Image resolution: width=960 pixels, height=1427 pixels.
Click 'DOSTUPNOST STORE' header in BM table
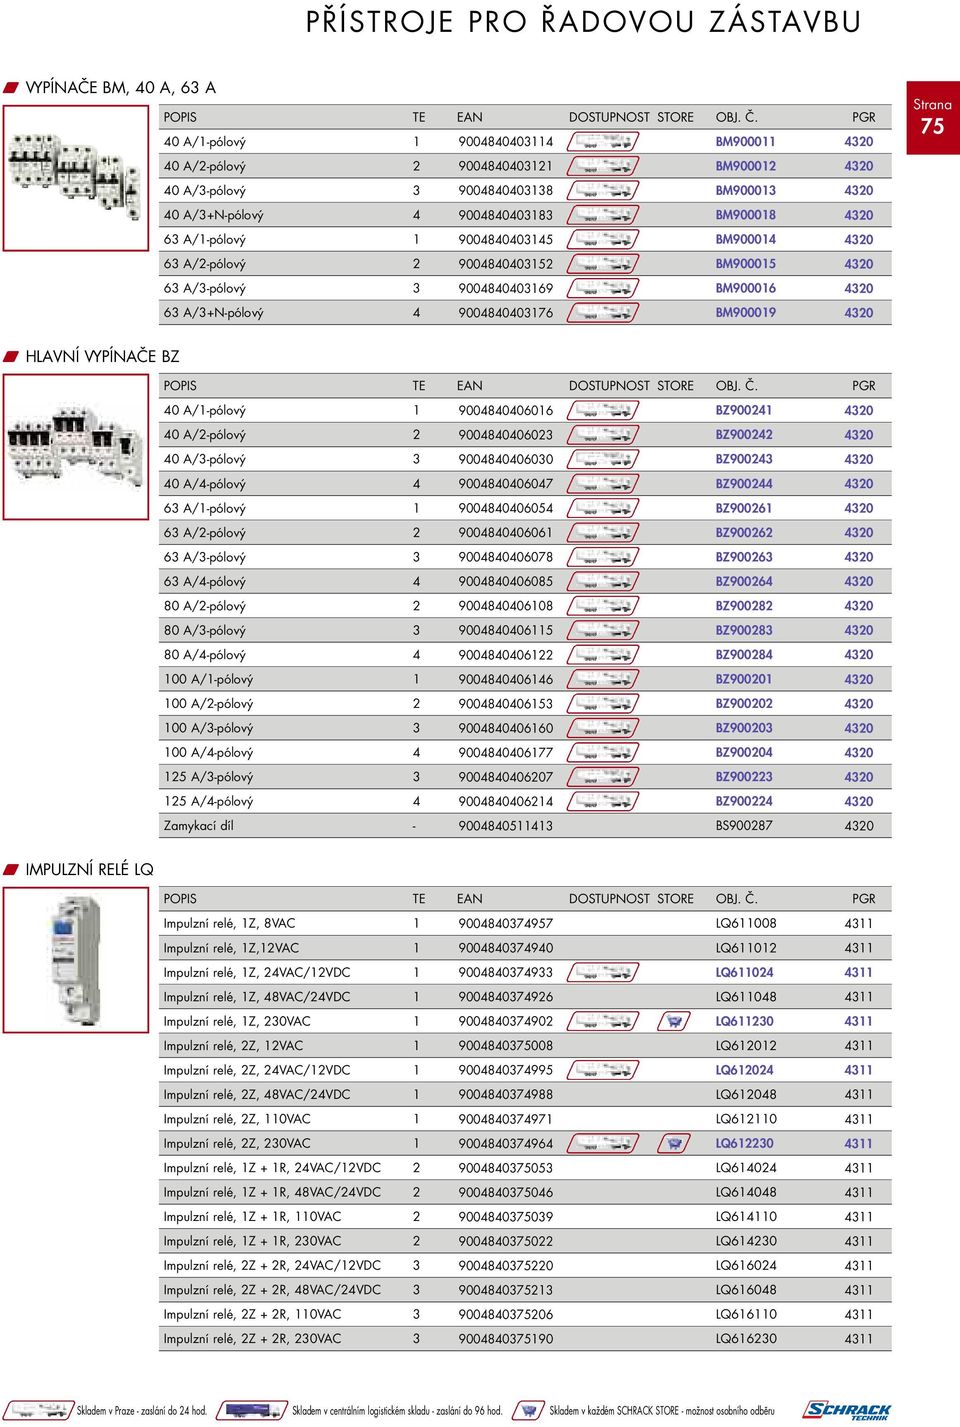click(x=631, y=118)
